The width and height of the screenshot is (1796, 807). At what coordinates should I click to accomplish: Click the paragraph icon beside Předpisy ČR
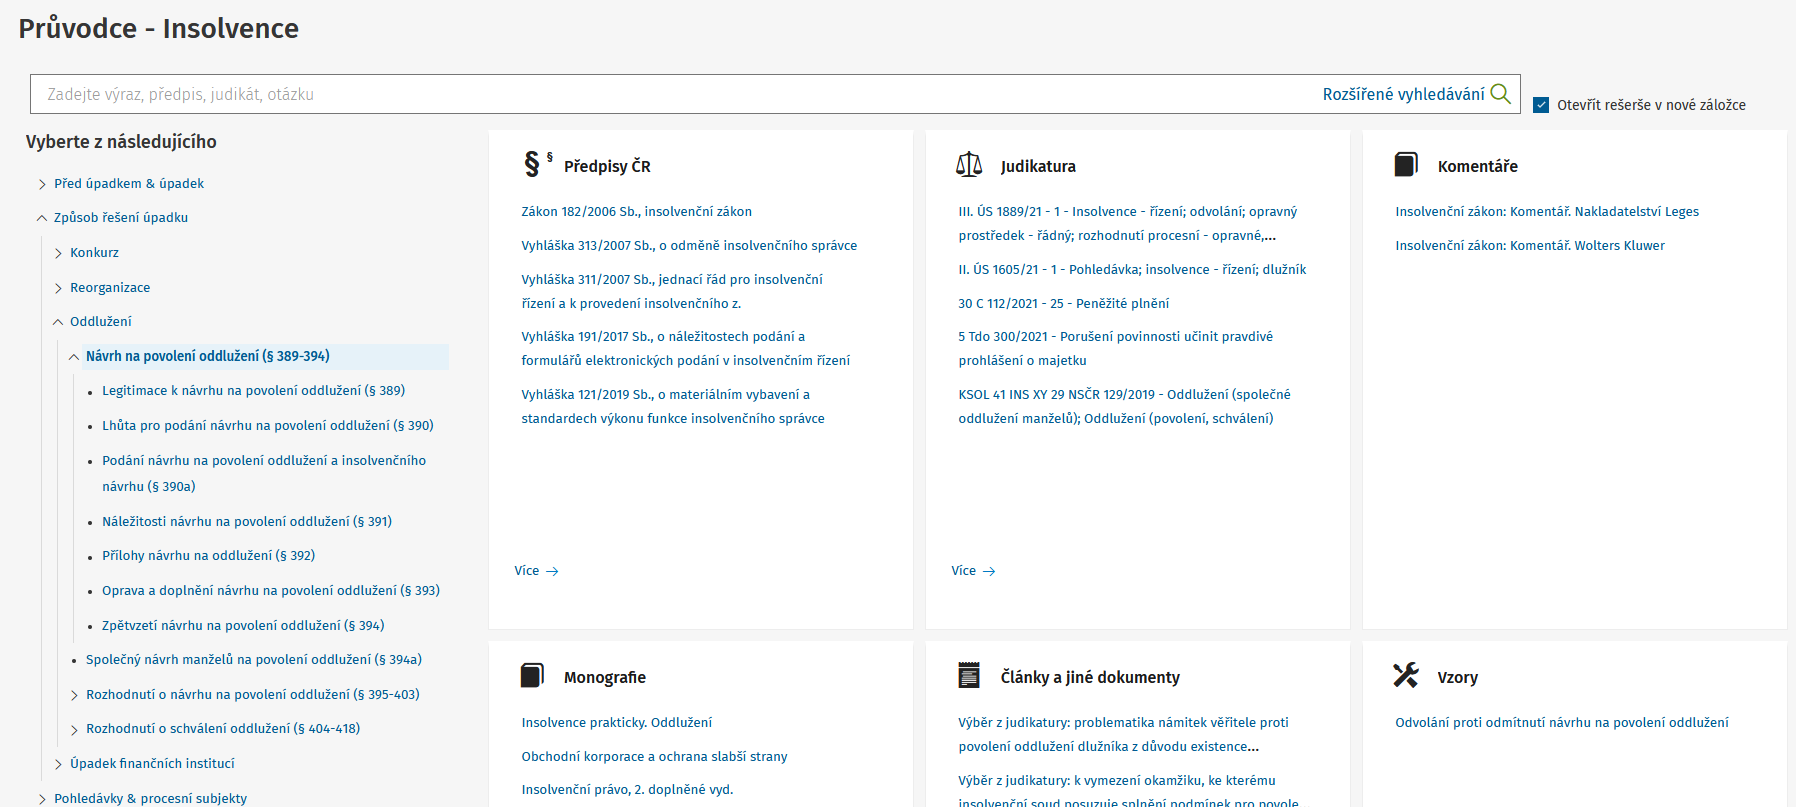[x=533, y=164]
